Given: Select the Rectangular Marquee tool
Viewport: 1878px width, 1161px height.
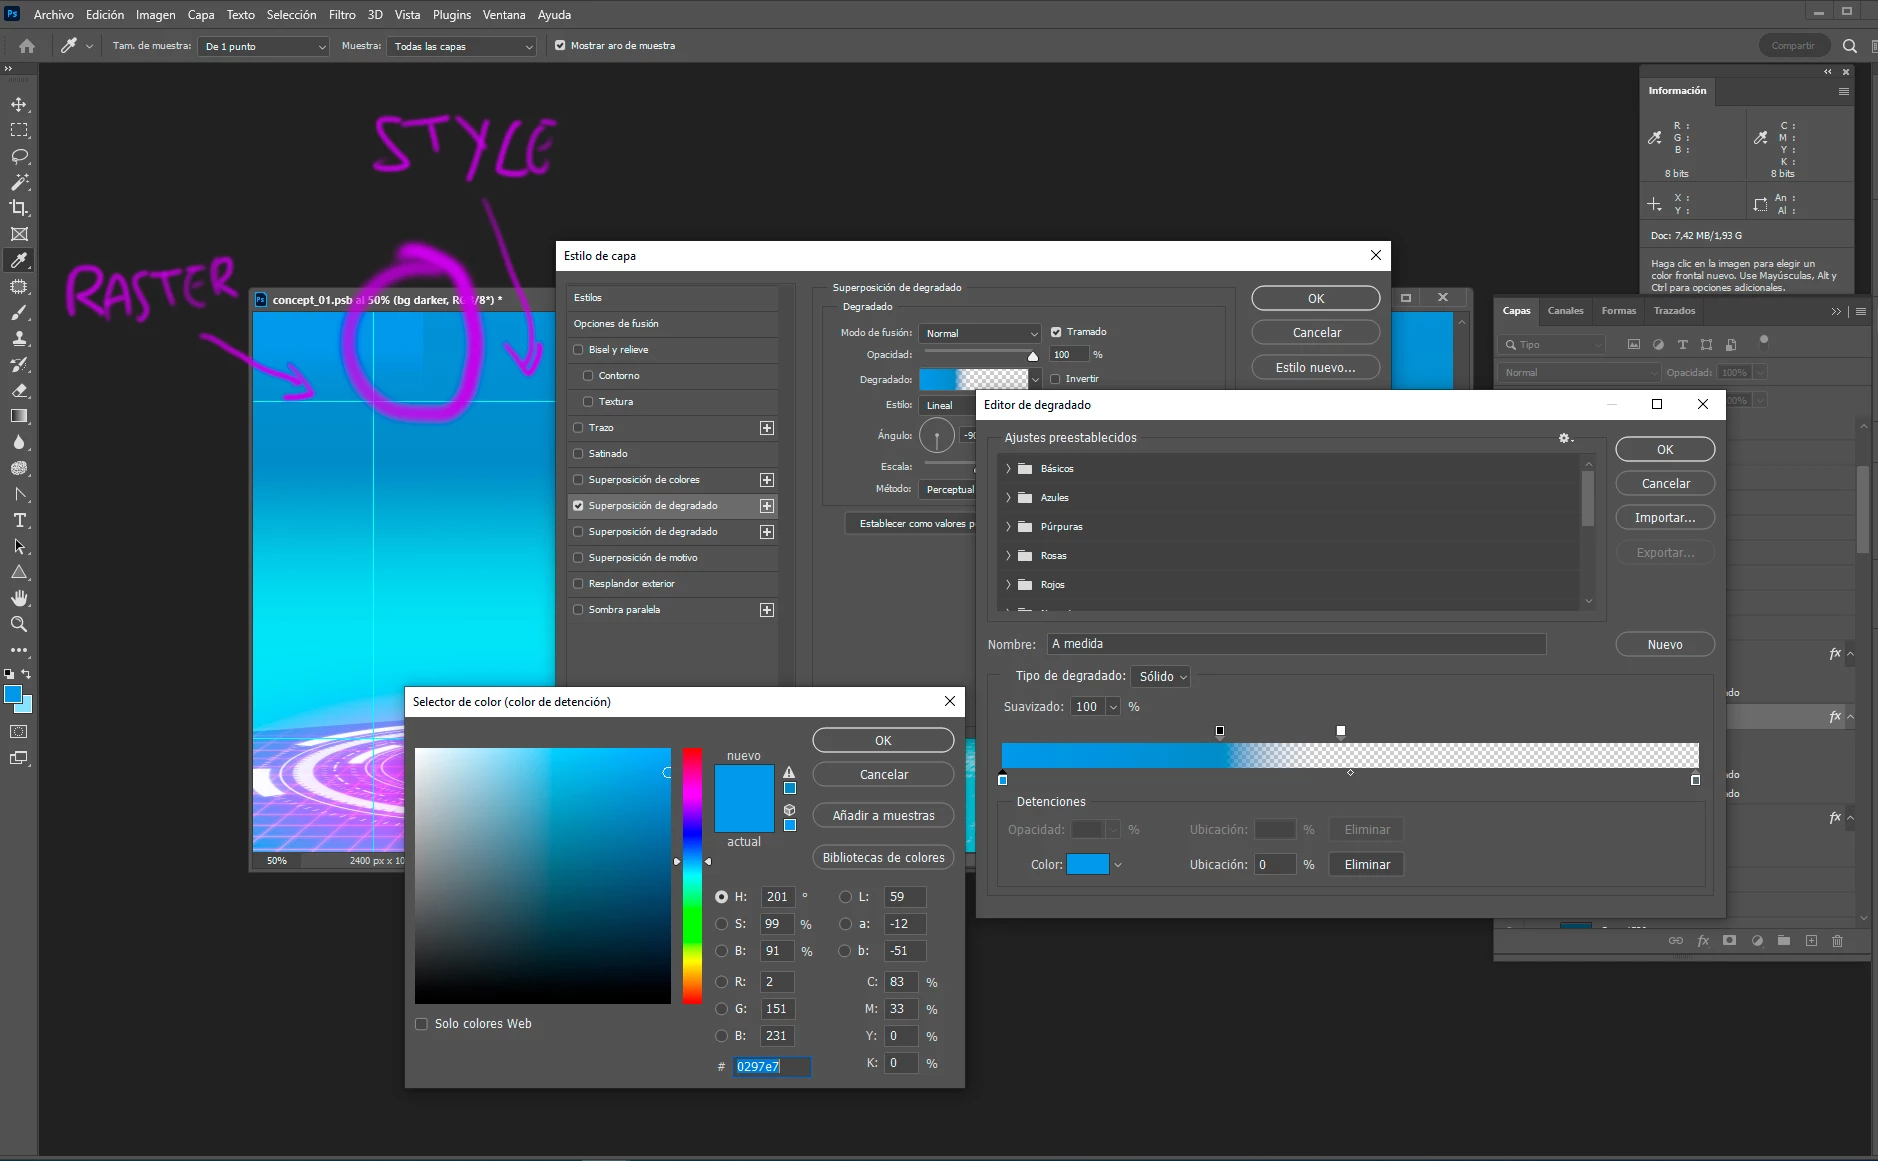Looking at the screenshot, I should coord(19,130).
